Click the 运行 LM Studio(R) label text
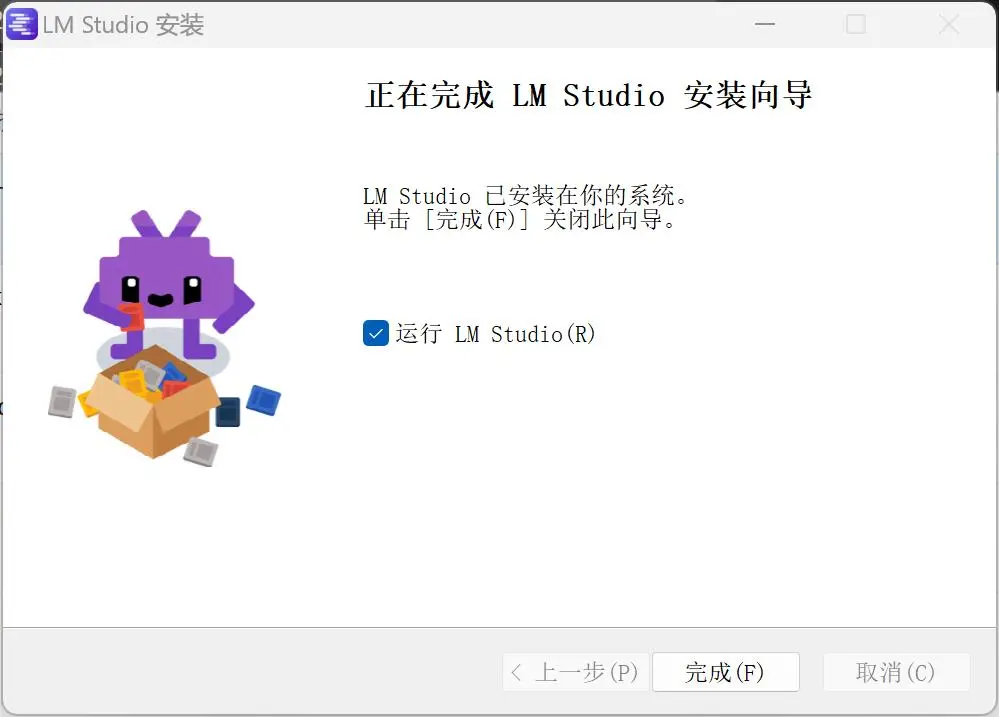999x717 pixels. point(495,333)
